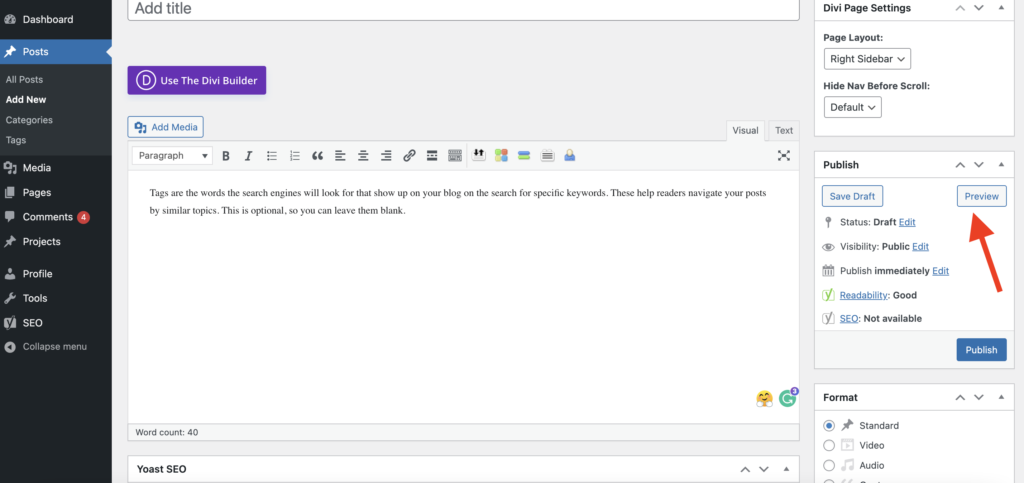The height and width of the screenshot is (483, 1024).
Task: Click the insert link icon
Action: tap(409, 156)
